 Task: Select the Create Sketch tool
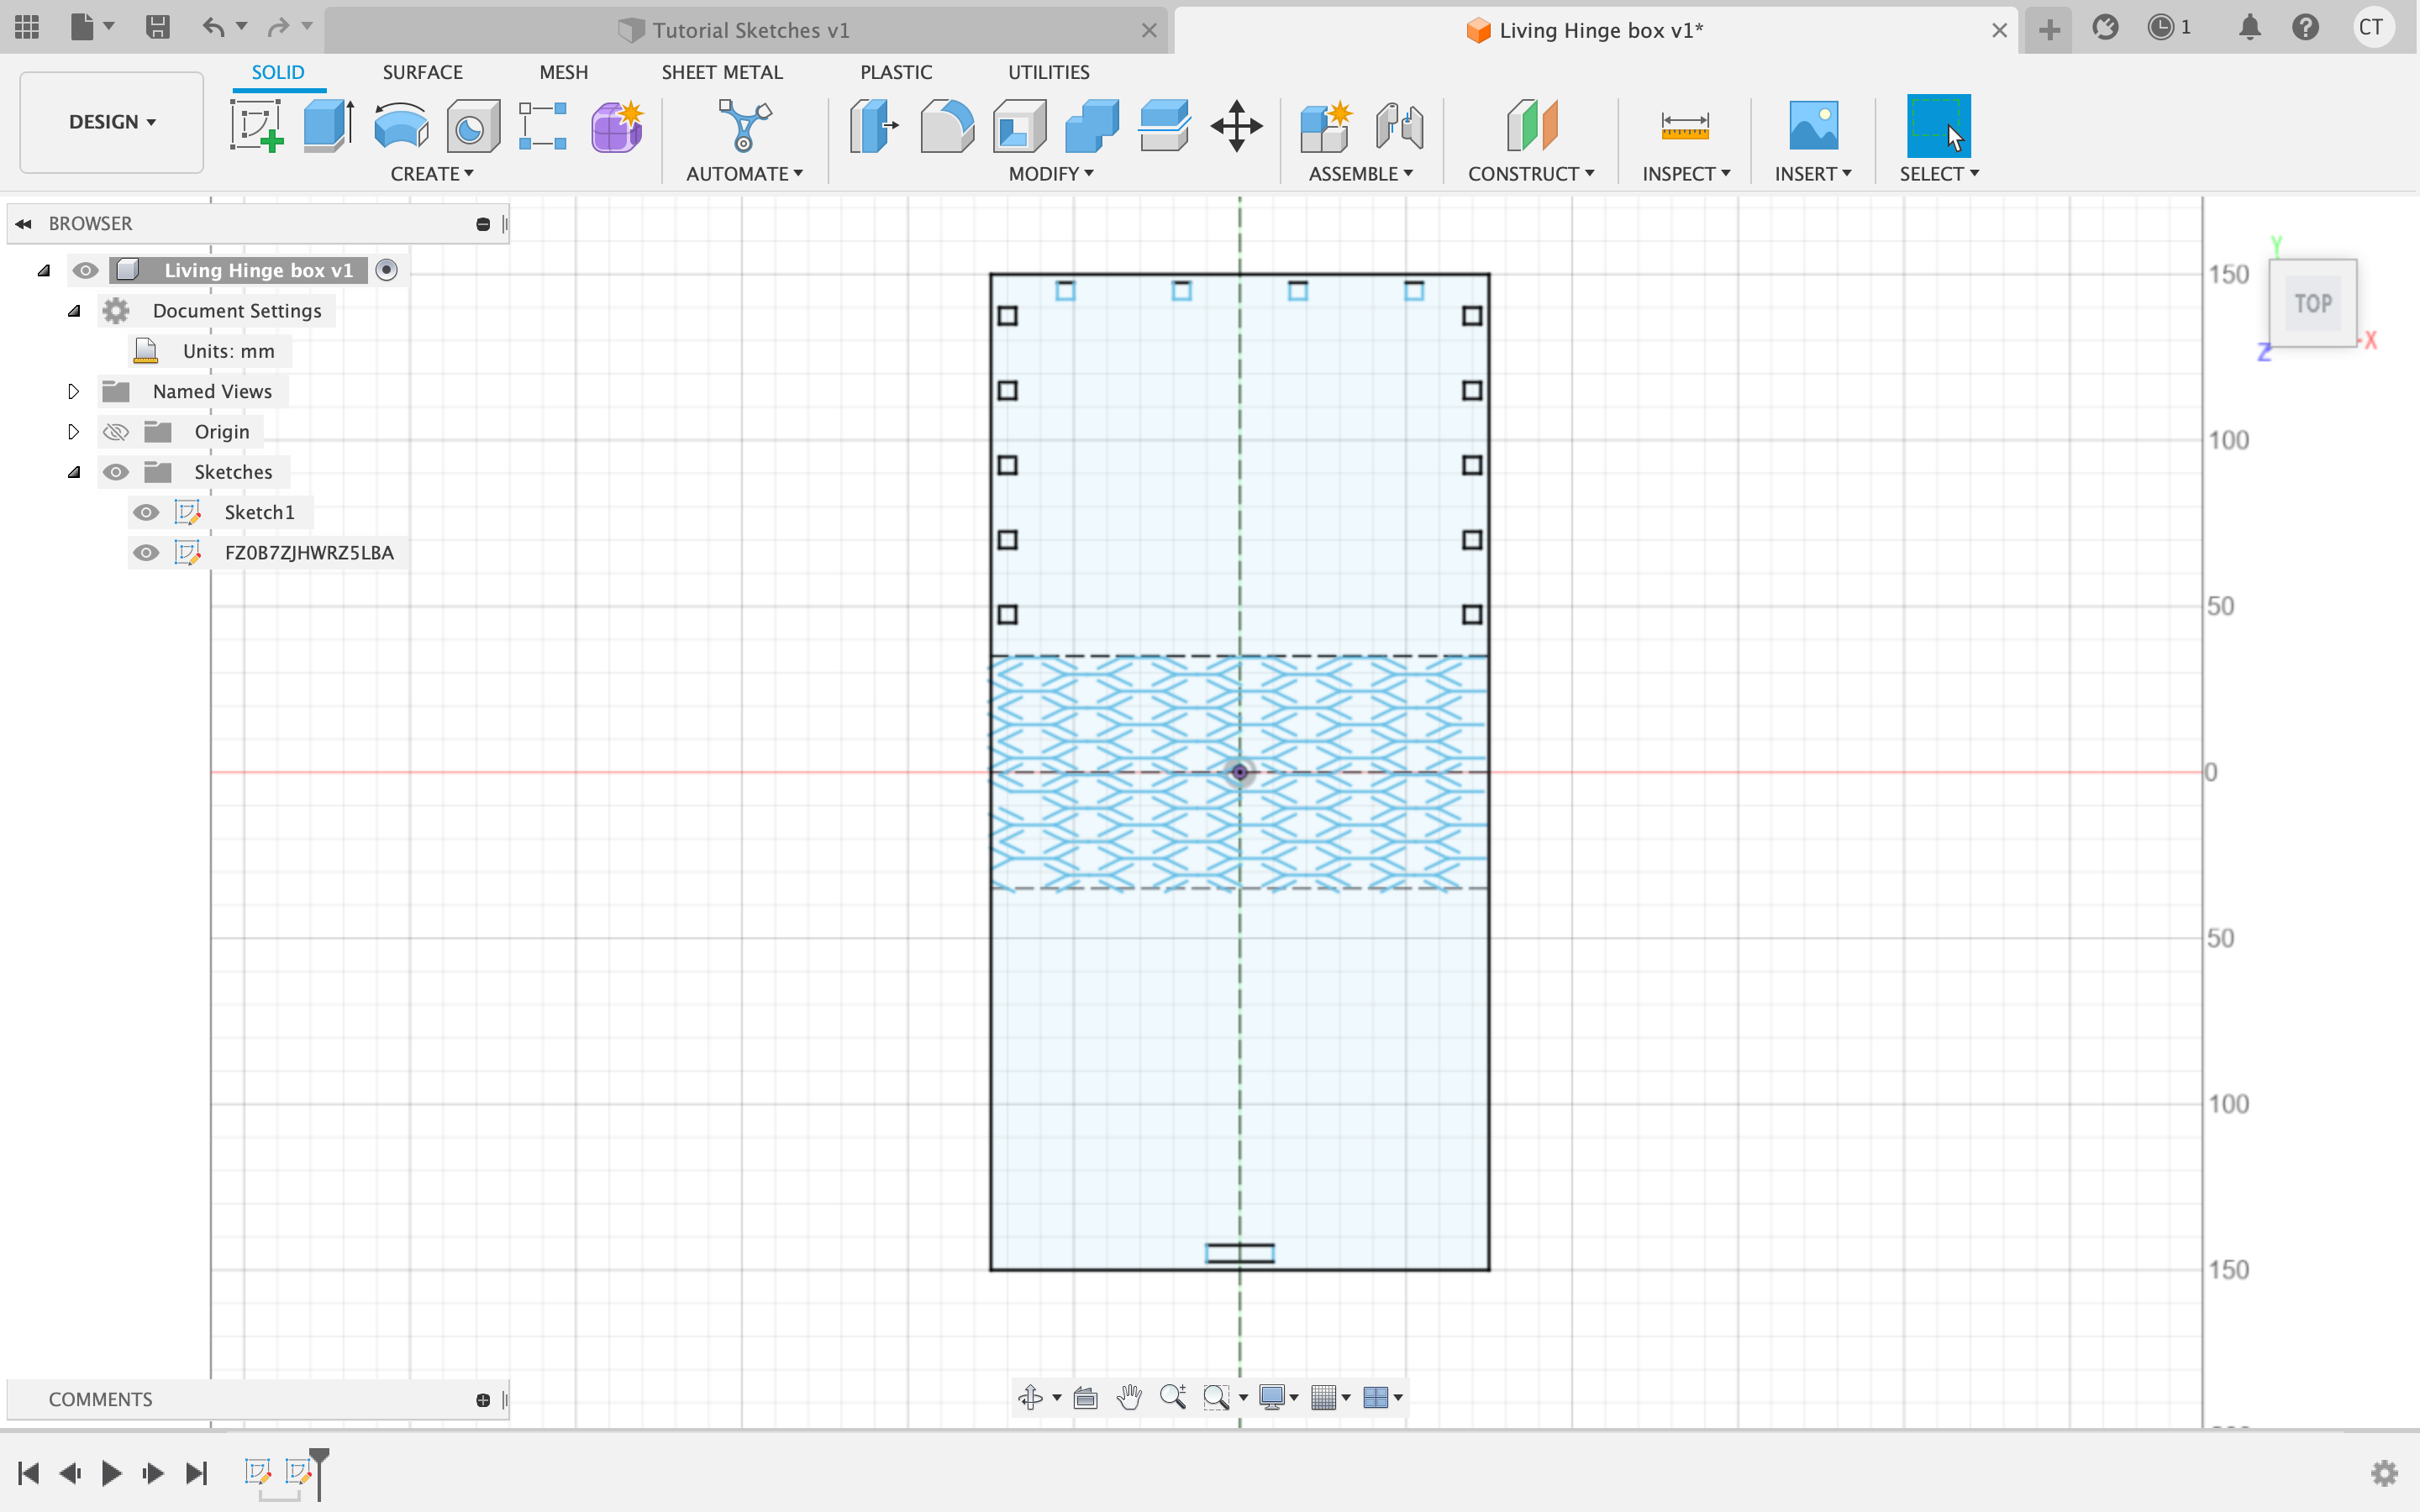pos(256,126)
